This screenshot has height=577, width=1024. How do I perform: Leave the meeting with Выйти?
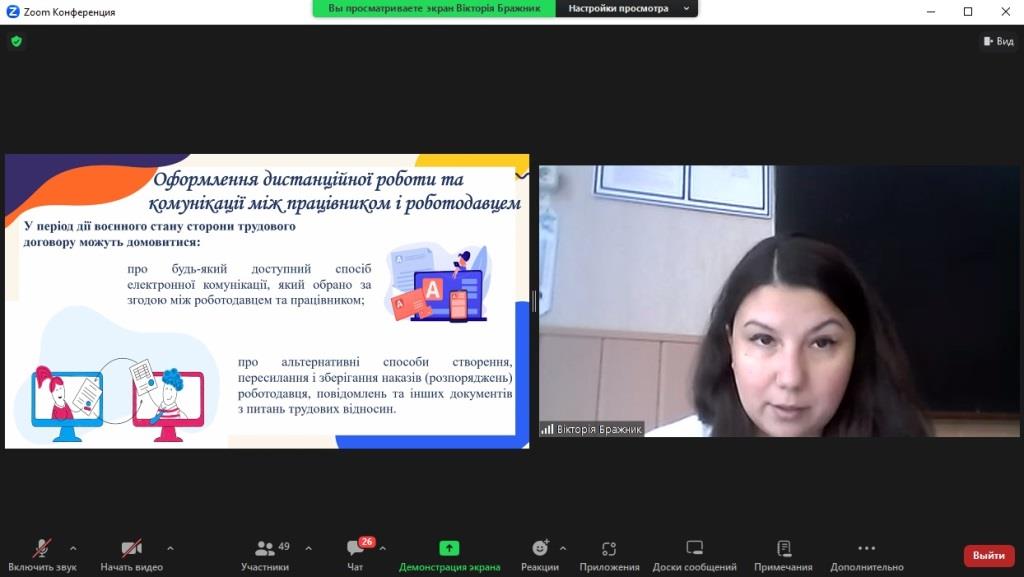click(989, 555)
